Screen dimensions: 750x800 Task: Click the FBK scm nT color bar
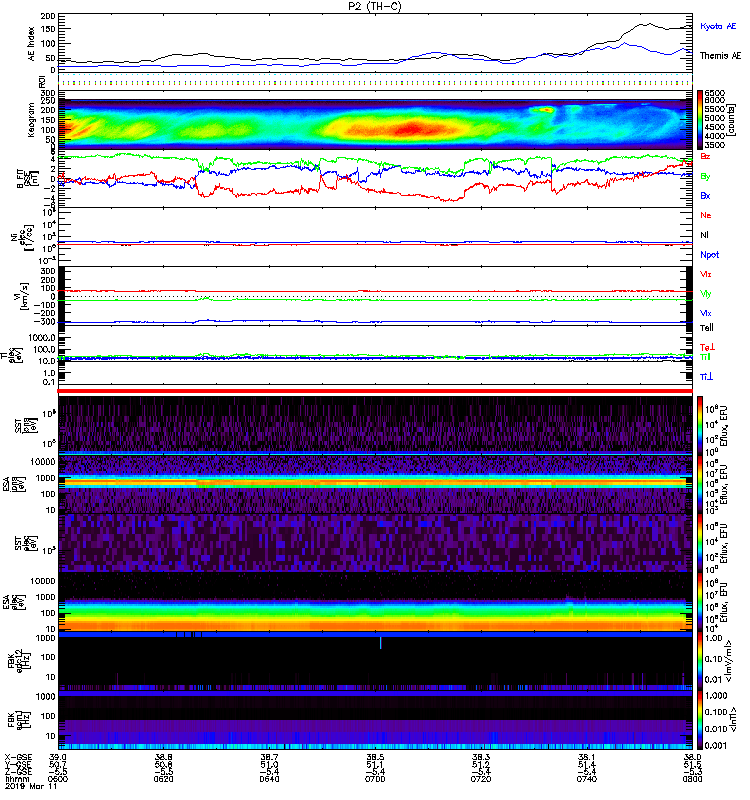point(701,720)
